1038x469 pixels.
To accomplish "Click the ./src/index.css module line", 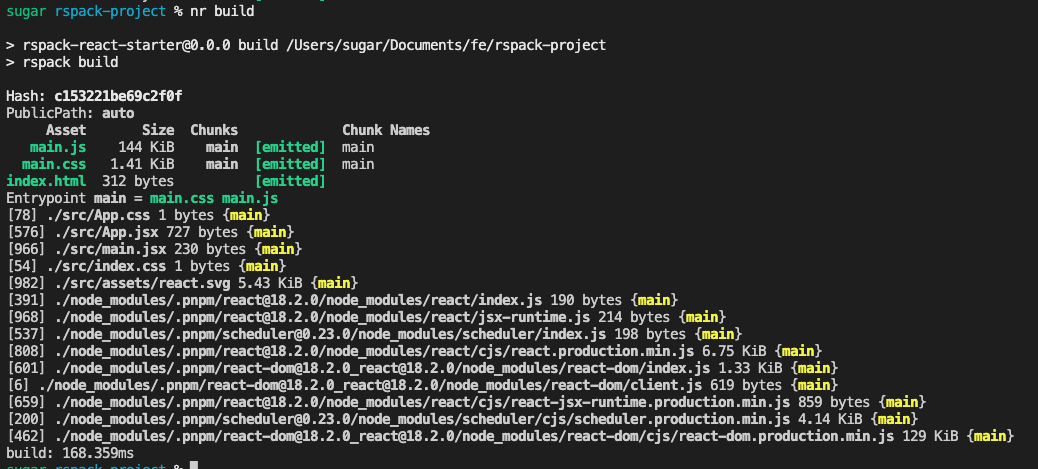I will click(146, 266).
